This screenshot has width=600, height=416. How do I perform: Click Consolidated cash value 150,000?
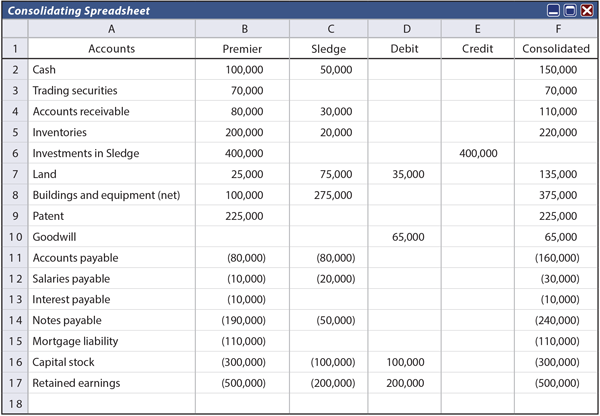point(558,70)
